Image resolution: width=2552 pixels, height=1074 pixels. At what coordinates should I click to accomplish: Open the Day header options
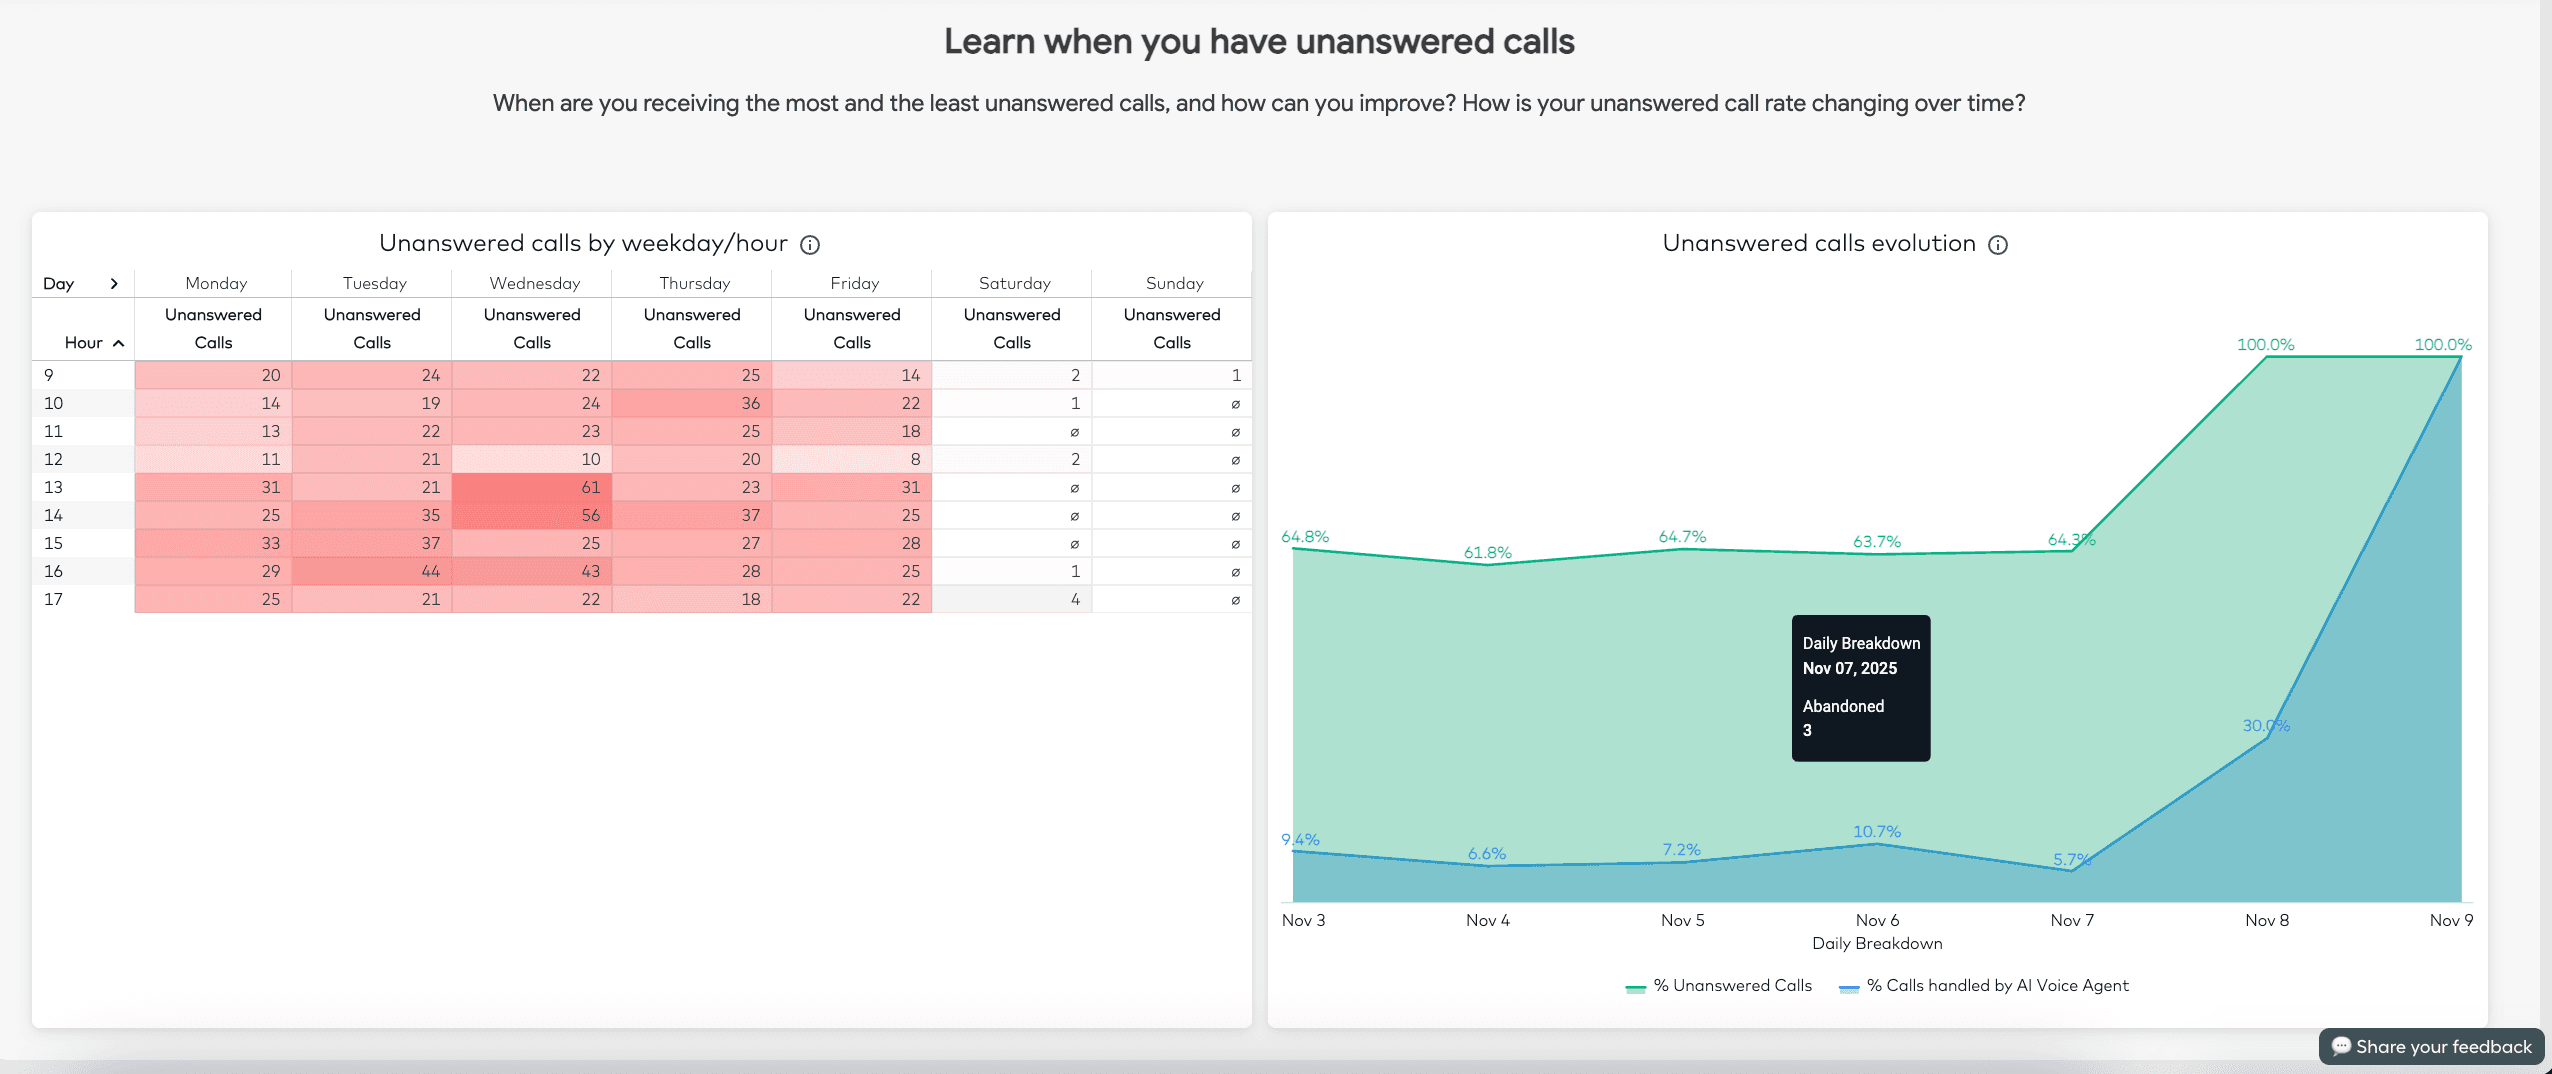[56, 283]
